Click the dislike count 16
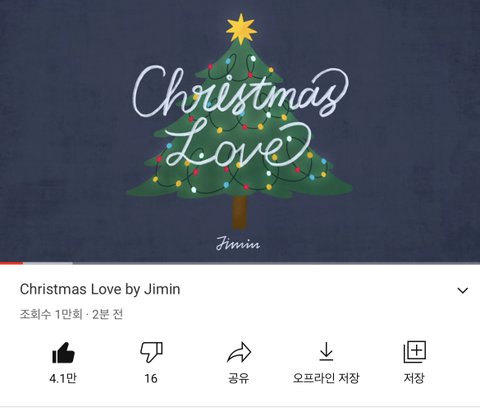Viewport: 480px width, 411px height. 151,378
